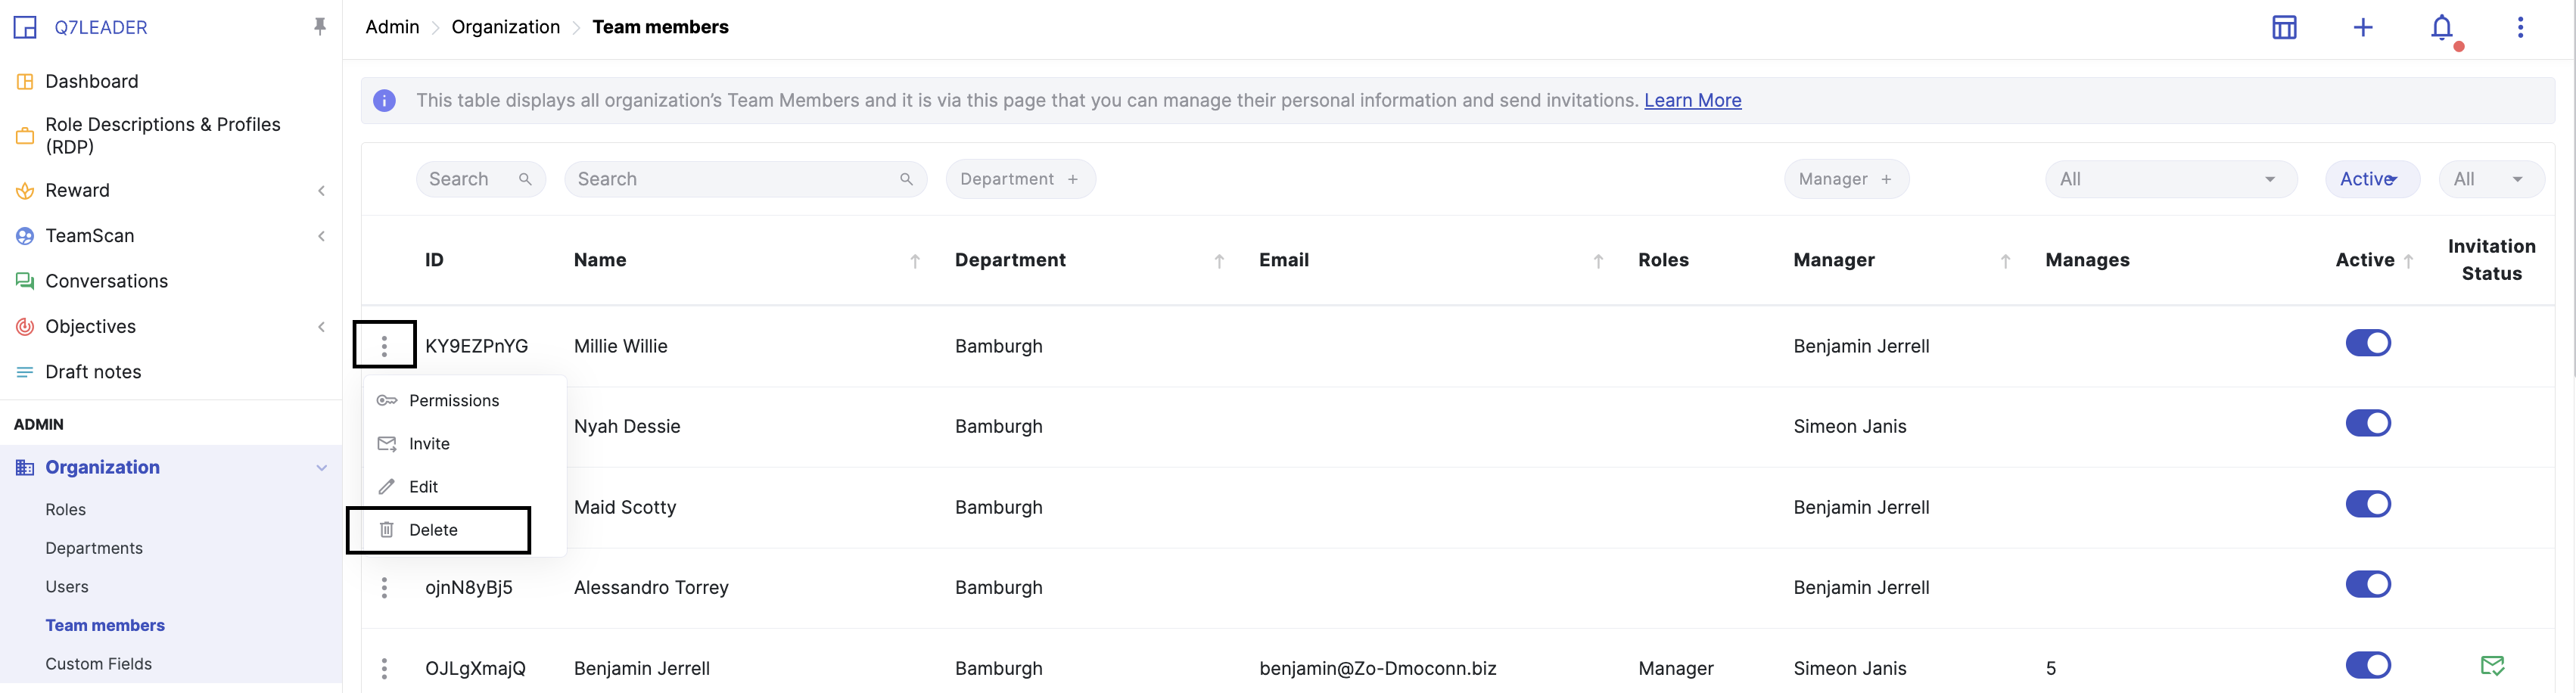Open row actions for Millie Willie
The height and width of the screenshot is (693, 2576).
(x=384, y=346)
